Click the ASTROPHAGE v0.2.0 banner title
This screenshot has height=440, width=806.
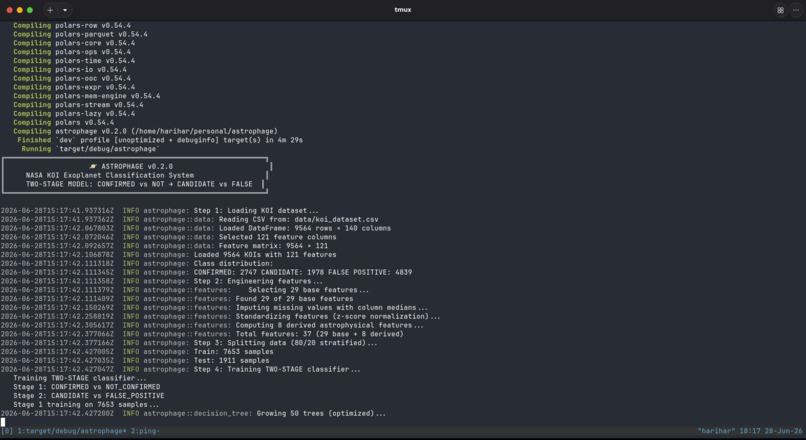coord(137,167)
